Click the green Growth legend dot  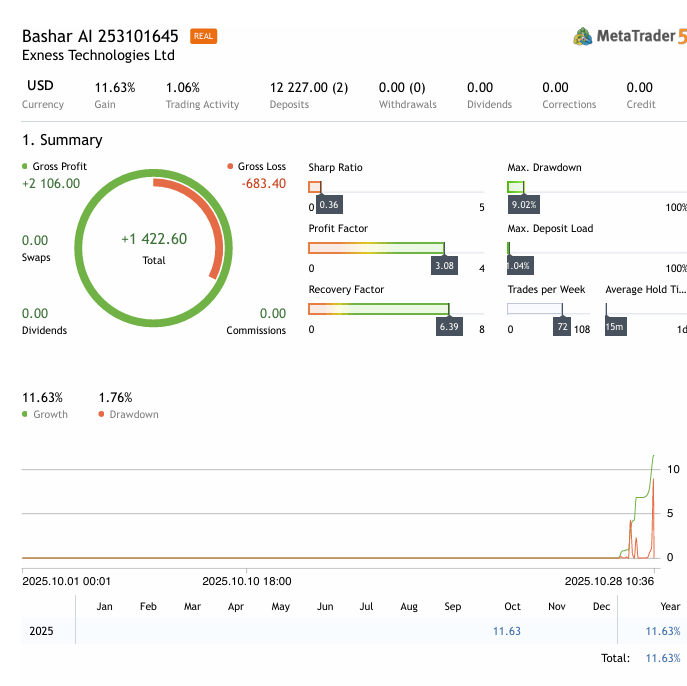click(x=26, y=414)
